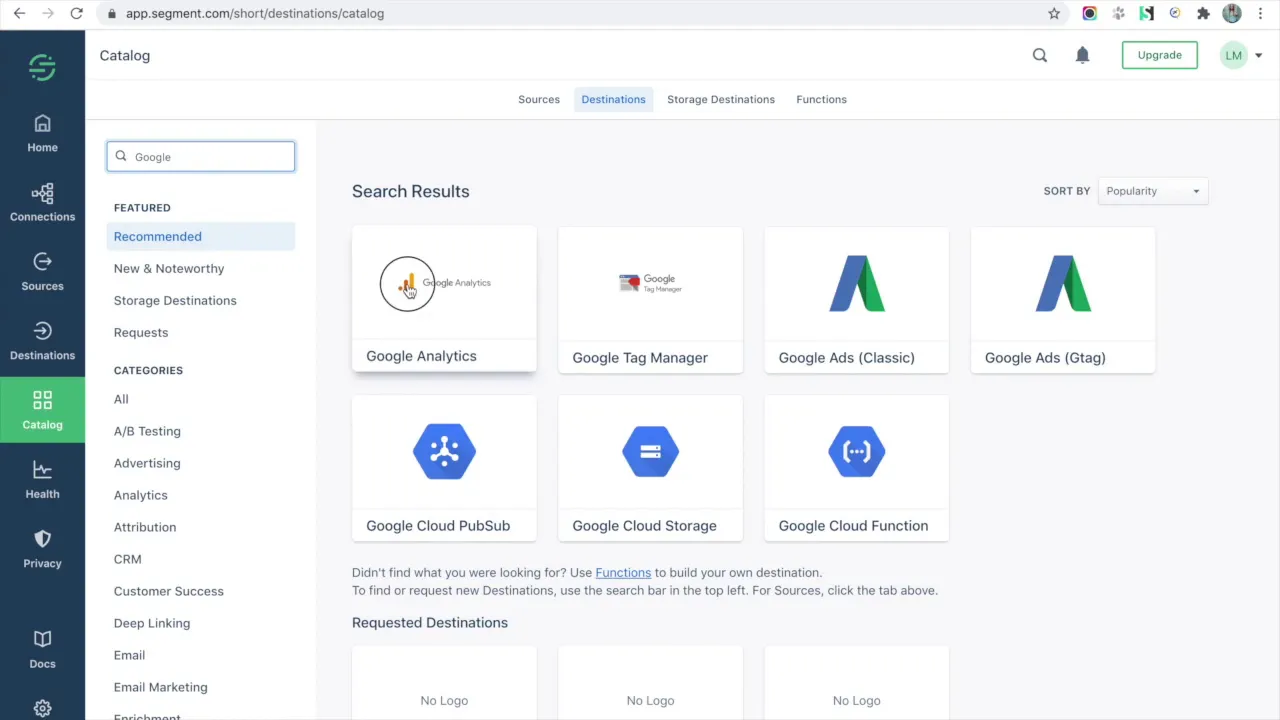Viewport: 1280px width, 720px height.
Task: Open the Sort By Popularity dropdown
Action: click(x=1153, y=191)
